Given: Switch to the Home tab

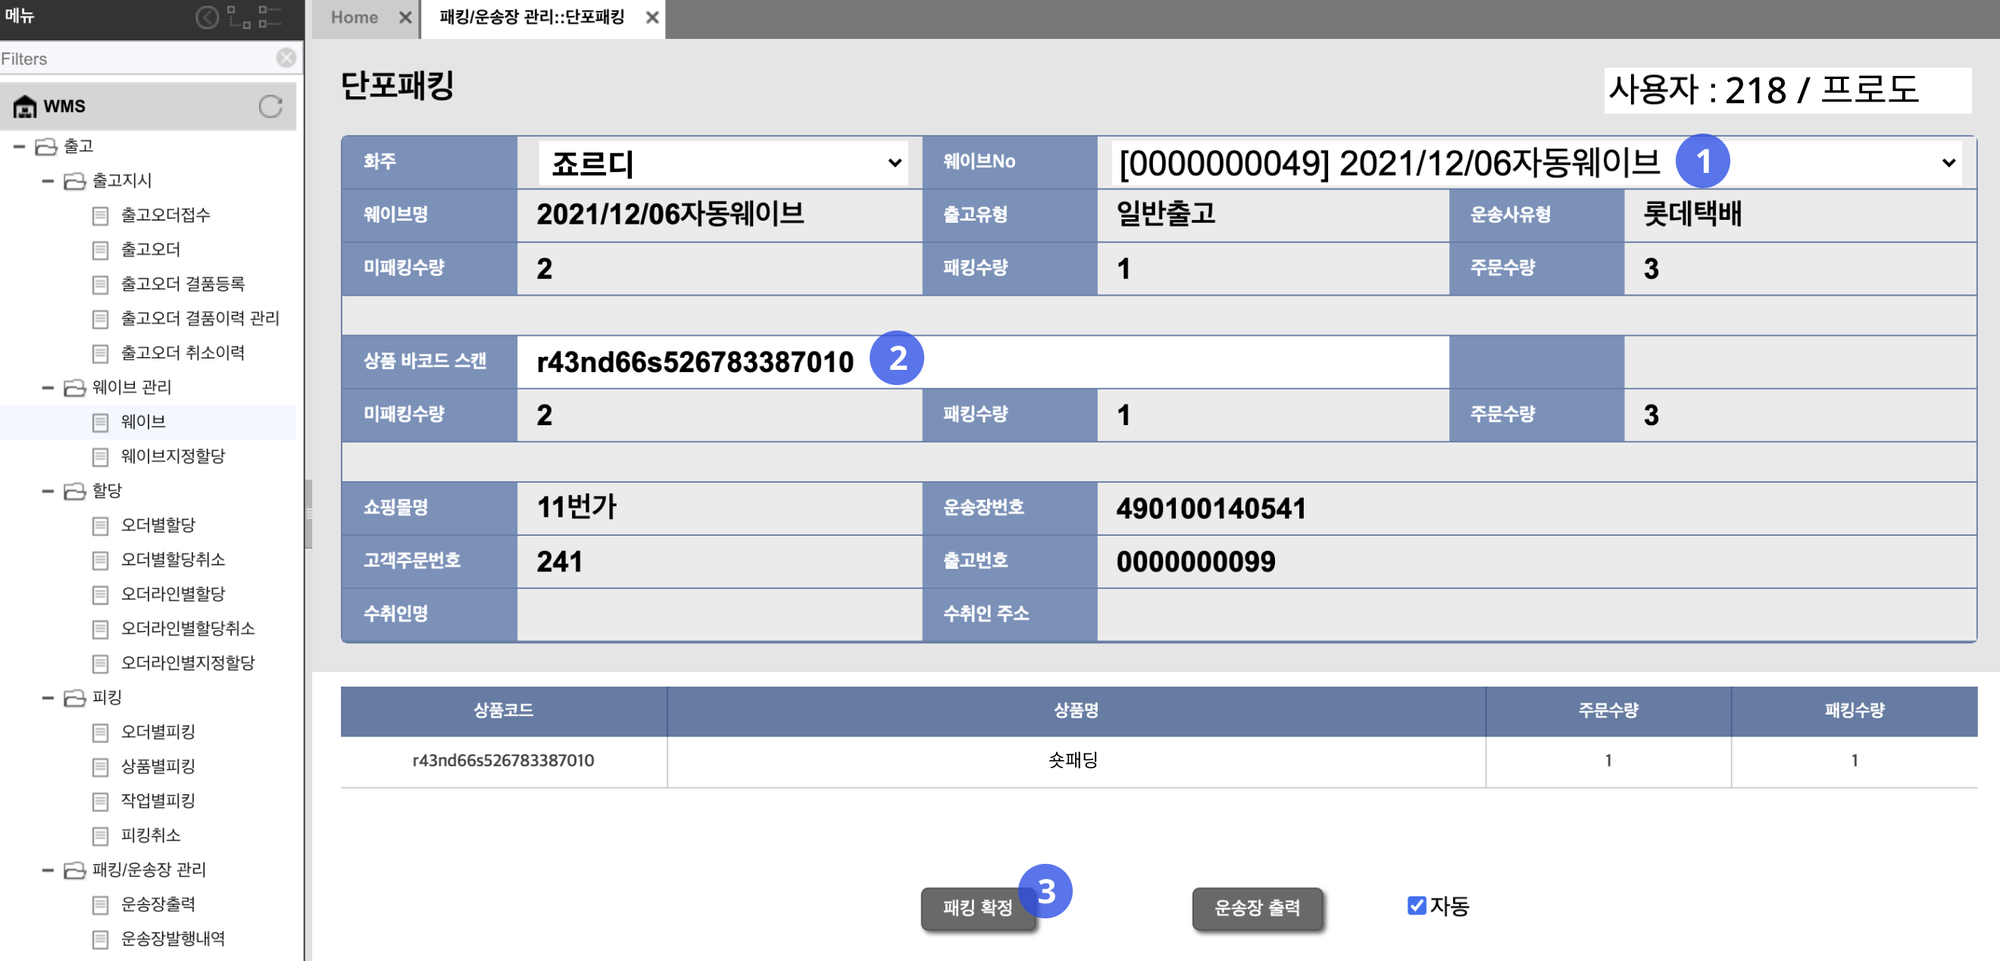Looking at the screenshot, I should [x=355, y=18].
